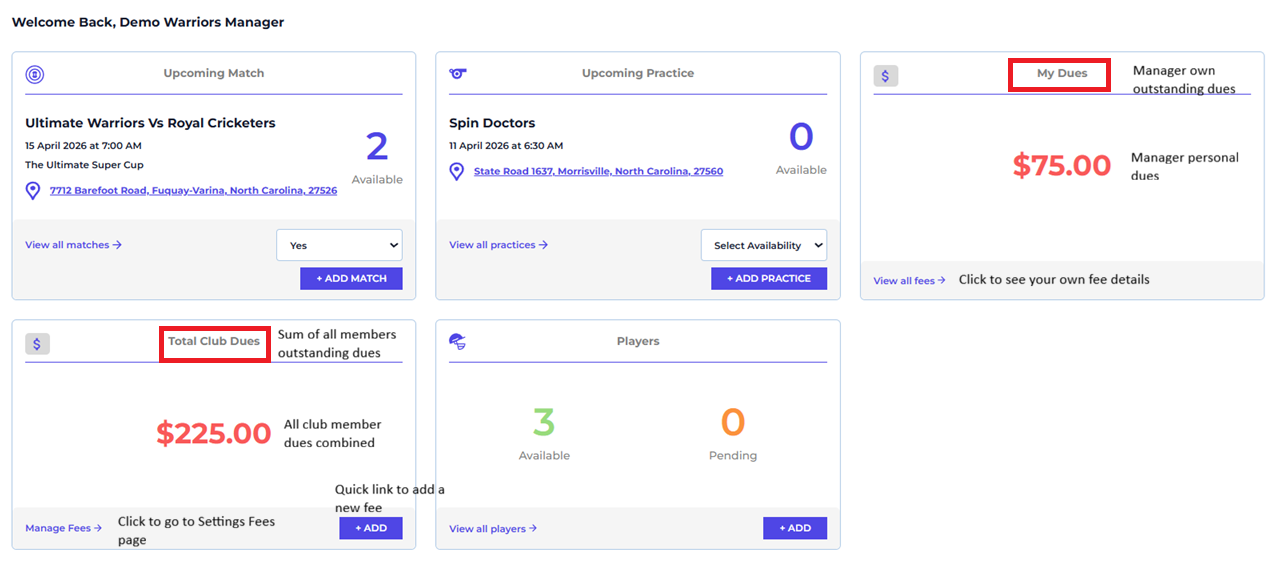
Task: Click the Players card heading
Action: click(x=638, y=341)
